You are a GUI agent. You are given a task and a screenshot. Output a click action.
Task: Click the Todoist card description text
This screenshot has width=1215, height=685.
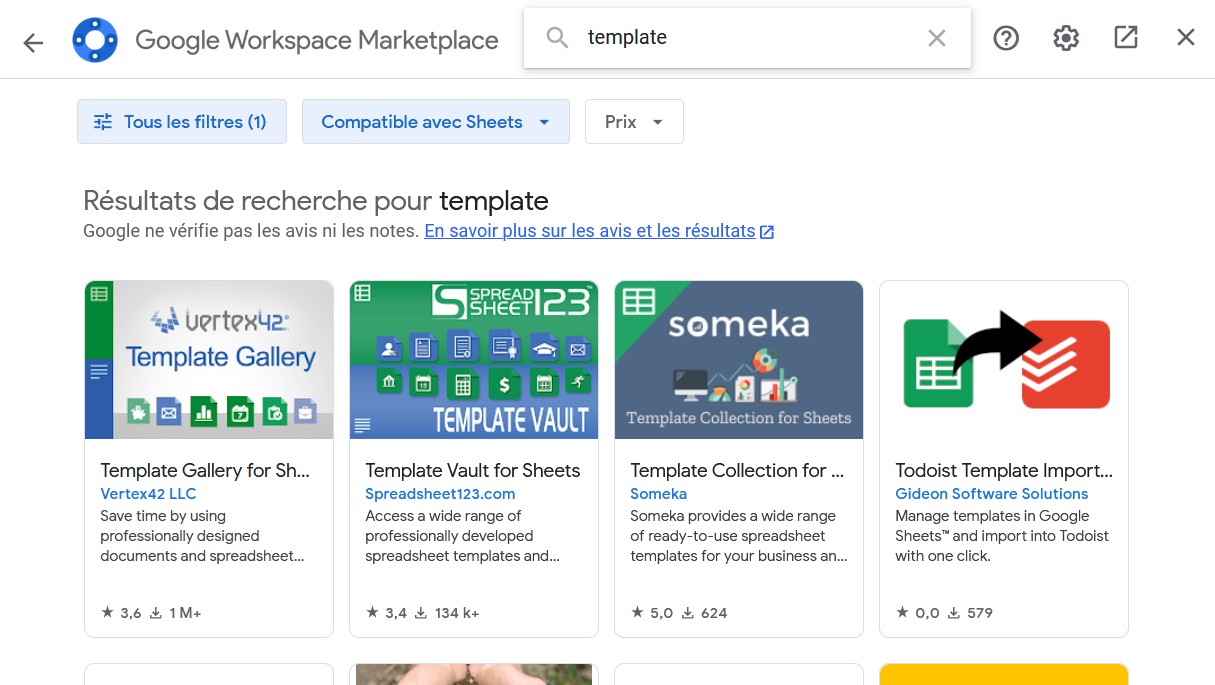coord(1002,536)
